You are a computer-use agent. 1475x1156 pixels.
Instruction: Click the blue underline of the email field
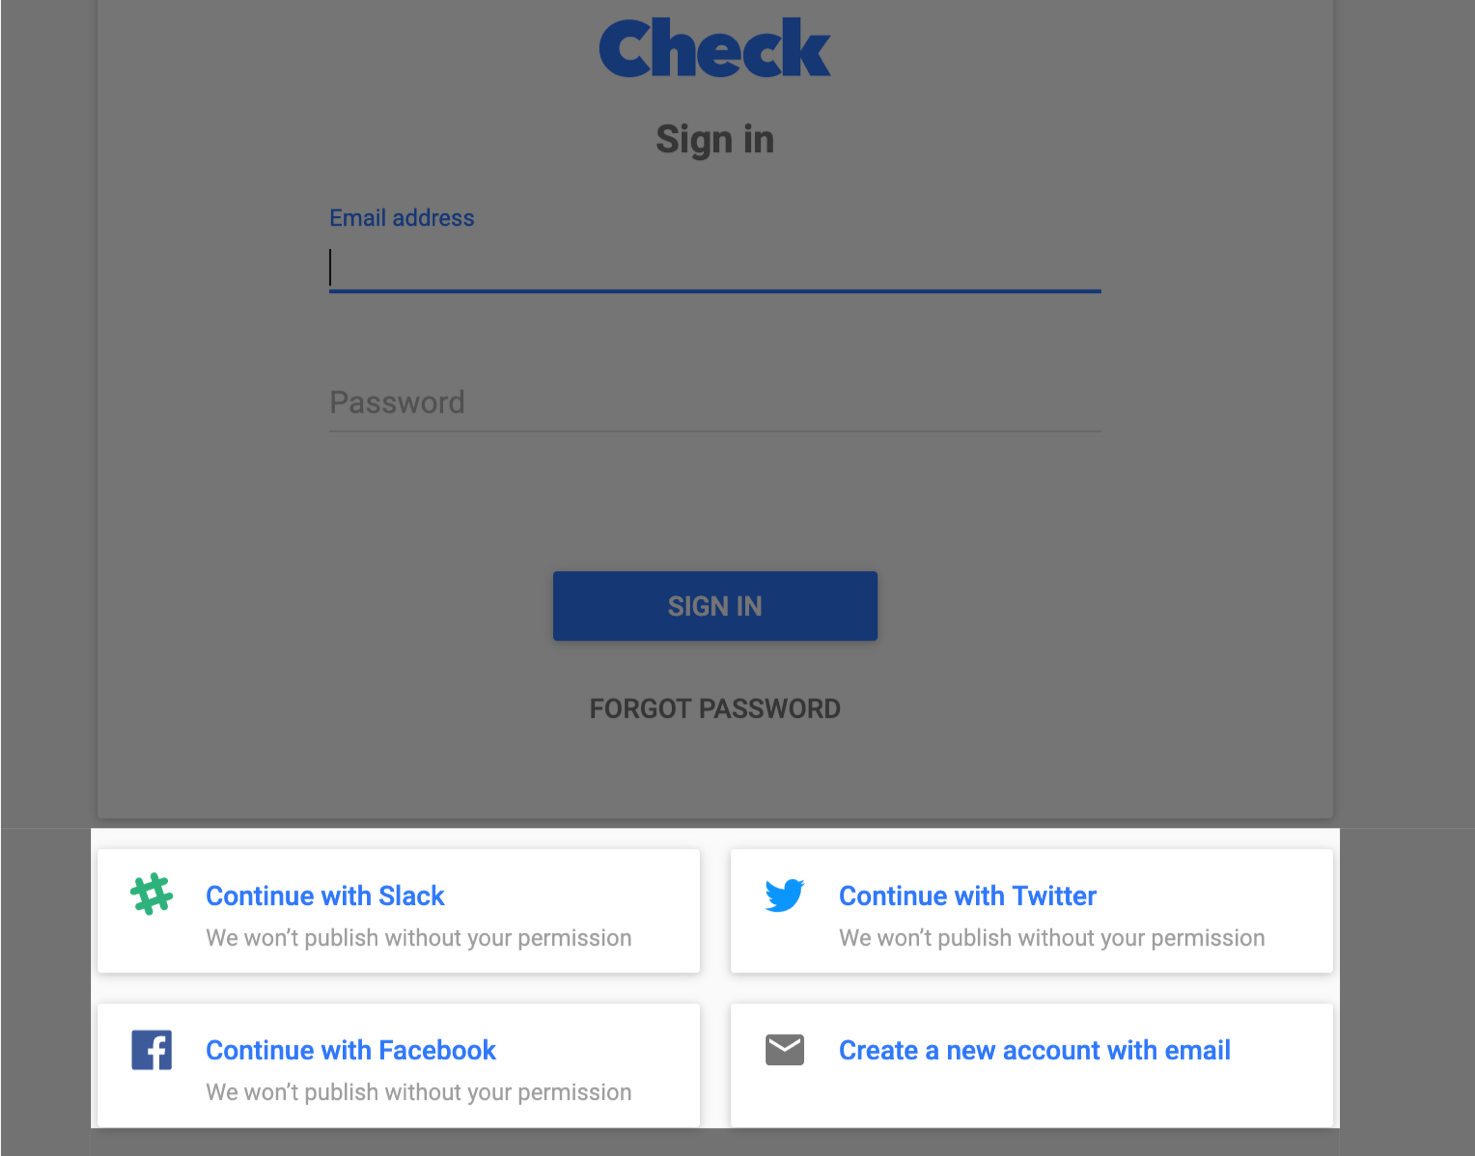click(715, 291)
